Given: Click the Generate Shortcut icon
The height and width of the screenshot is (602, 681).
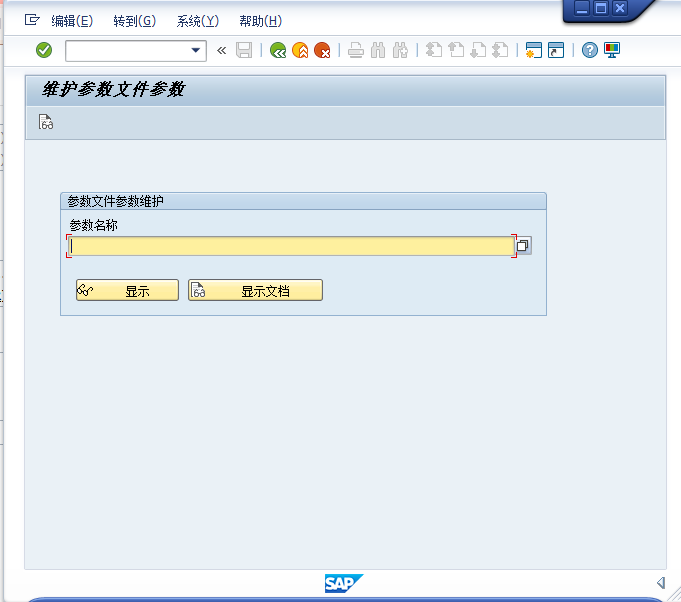Looking at the screenshot, I should 555,50.
